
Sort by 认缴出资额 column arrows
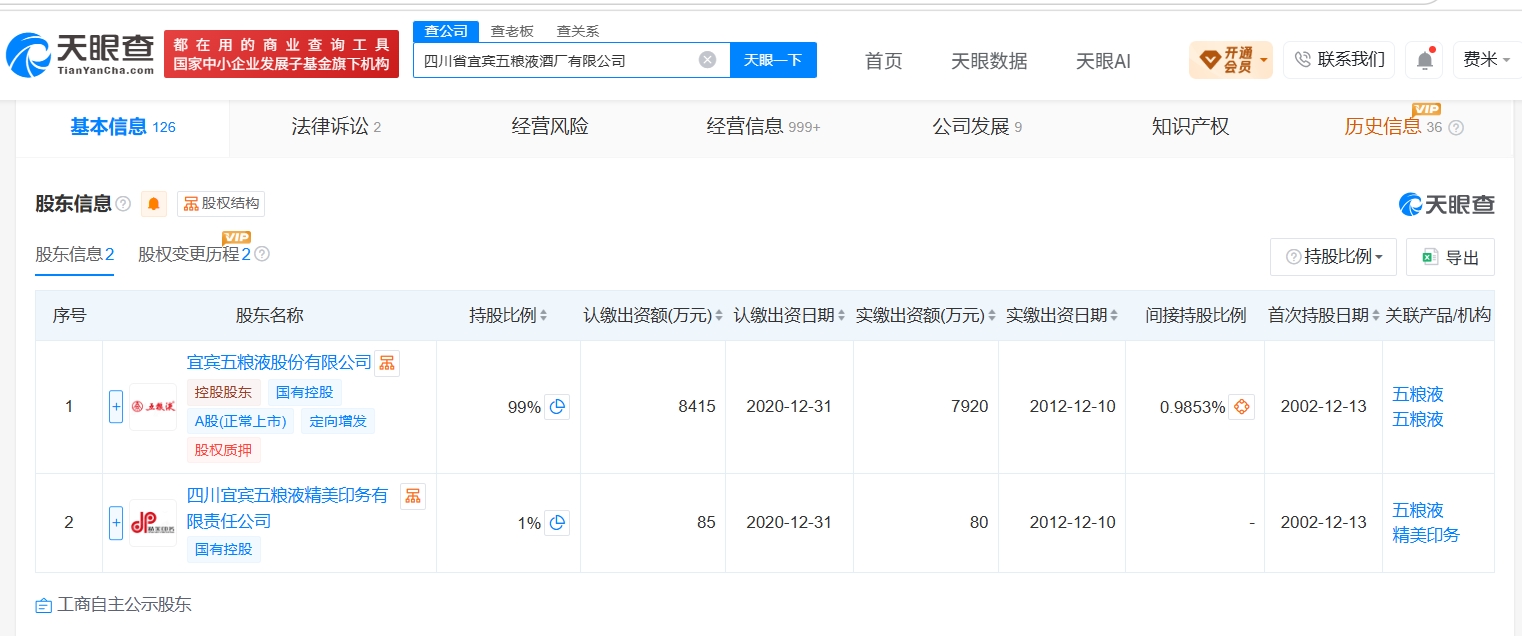tap(720, 316)
